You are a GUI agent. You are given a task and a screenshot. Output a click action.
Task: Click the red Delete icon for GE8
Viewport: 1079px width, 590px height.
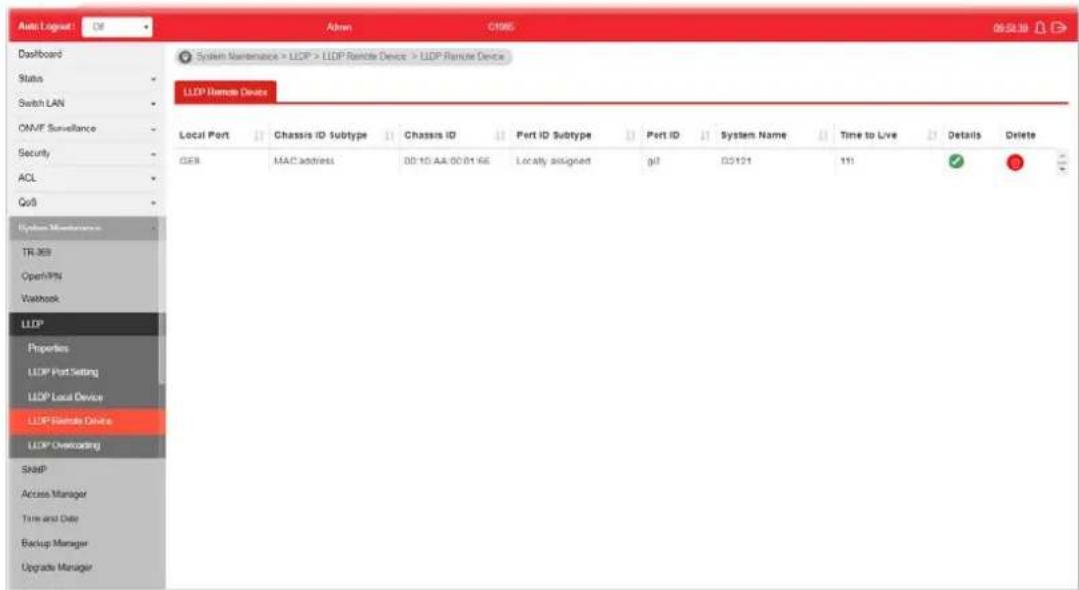coord(1014,162)
